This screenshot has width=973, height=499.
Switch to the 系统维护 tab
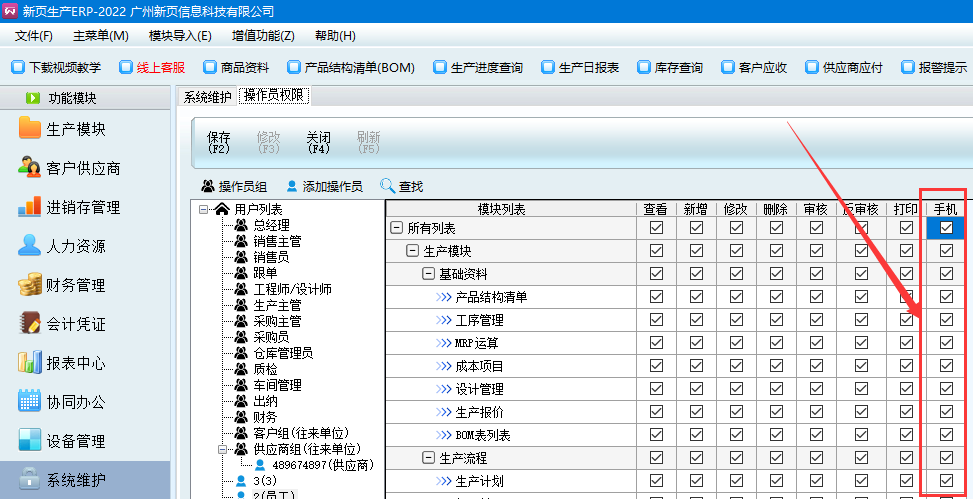[x=207, y=97]
